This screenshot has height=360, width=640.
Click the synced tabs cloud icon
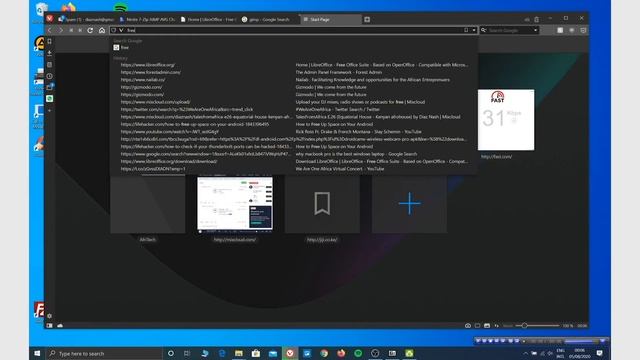527,19
